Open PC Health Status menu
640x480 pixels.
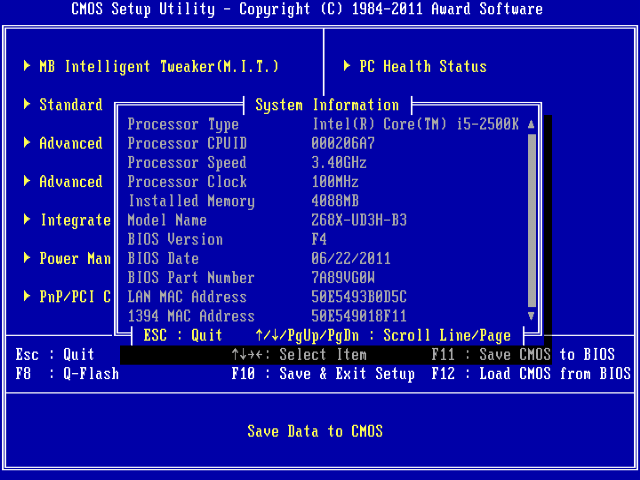(x=422, y=67)
